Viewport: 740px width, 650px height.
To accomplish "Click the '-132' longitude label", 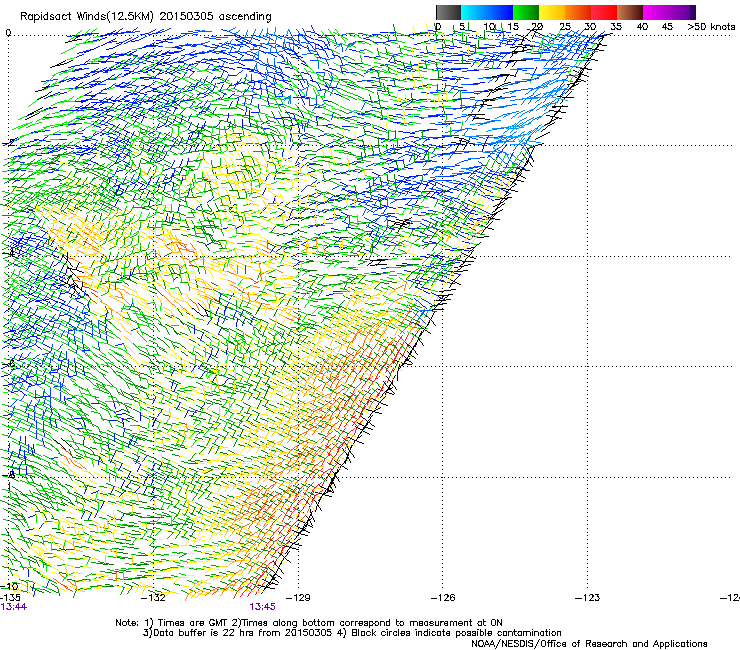I will click(154, 598).
